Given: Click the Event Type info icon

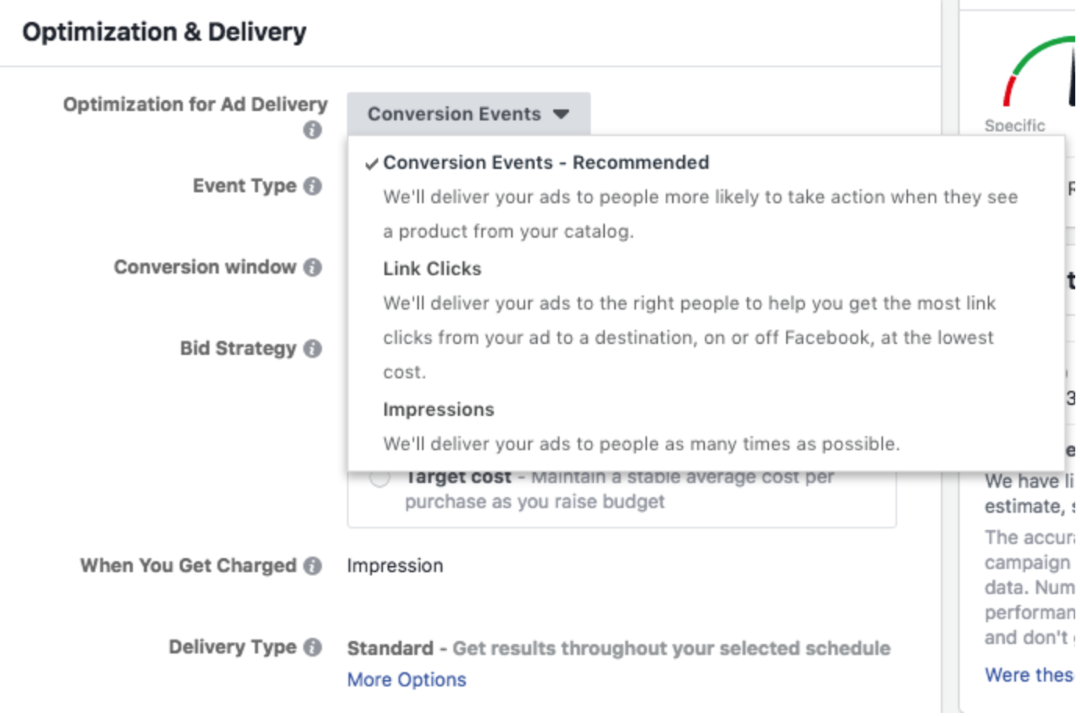Looking at the screenshot, I should 313,186.
